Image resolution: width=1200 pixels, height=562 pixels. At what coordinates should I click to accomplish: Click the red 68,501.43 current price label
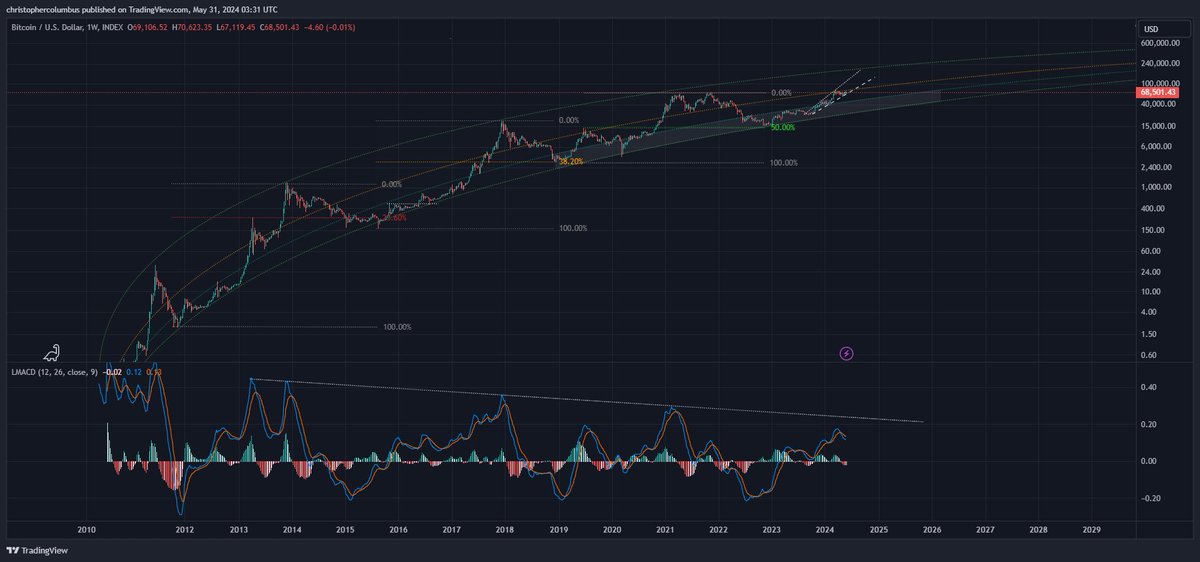tap(1159, 92)
